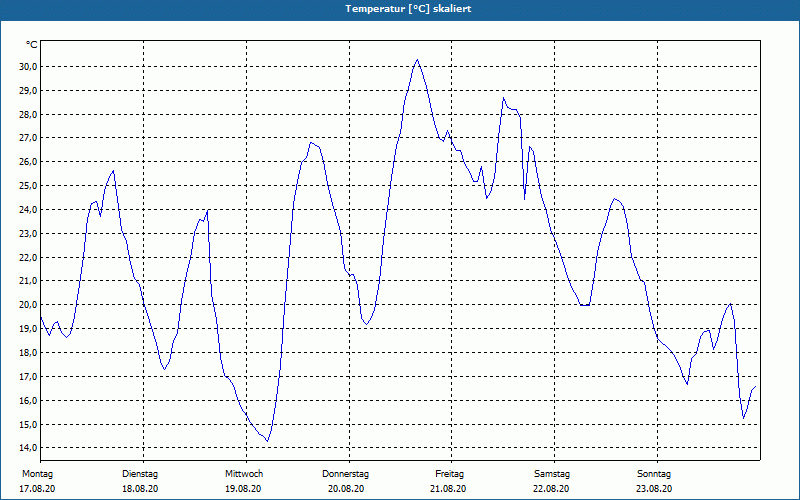Select the 21,0 y-axis value
This screenshot has width=800, height=500.
coord(28,281)
